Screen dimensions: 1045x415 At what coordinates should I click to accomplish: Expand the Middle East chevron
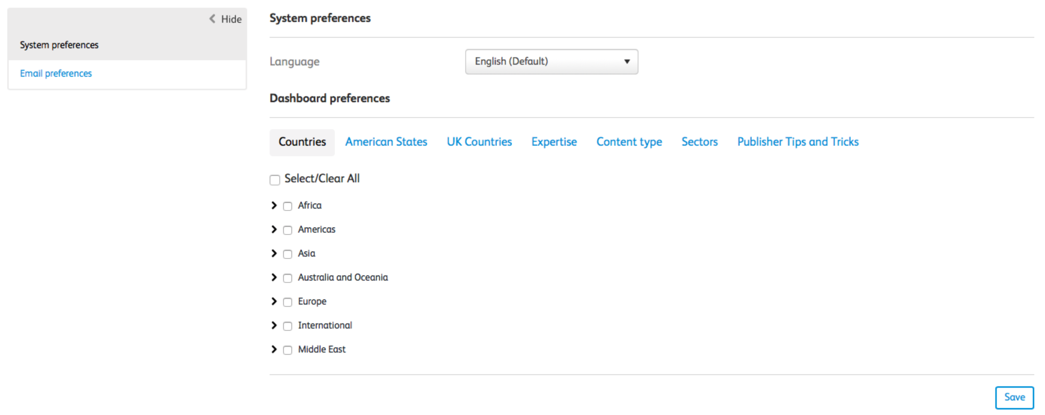[x=274, y=350]
